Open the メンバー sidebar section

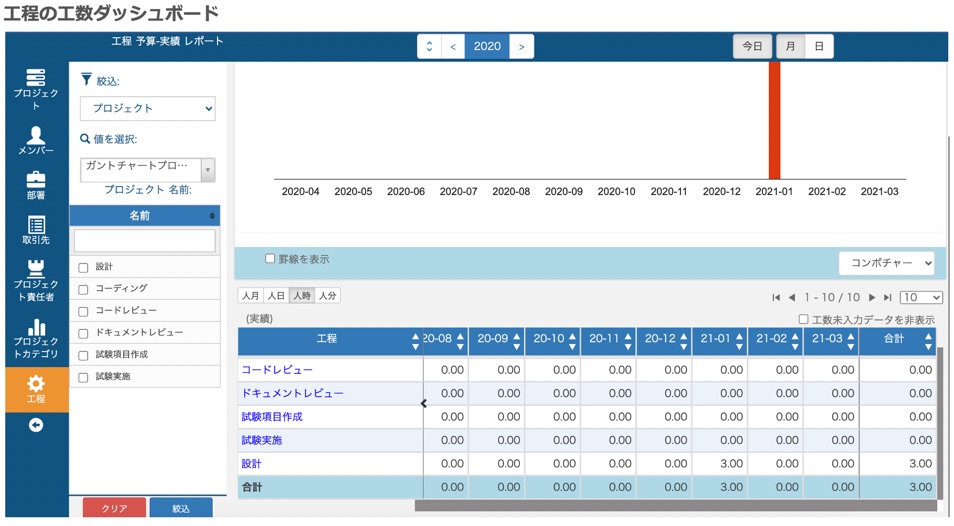36,140
